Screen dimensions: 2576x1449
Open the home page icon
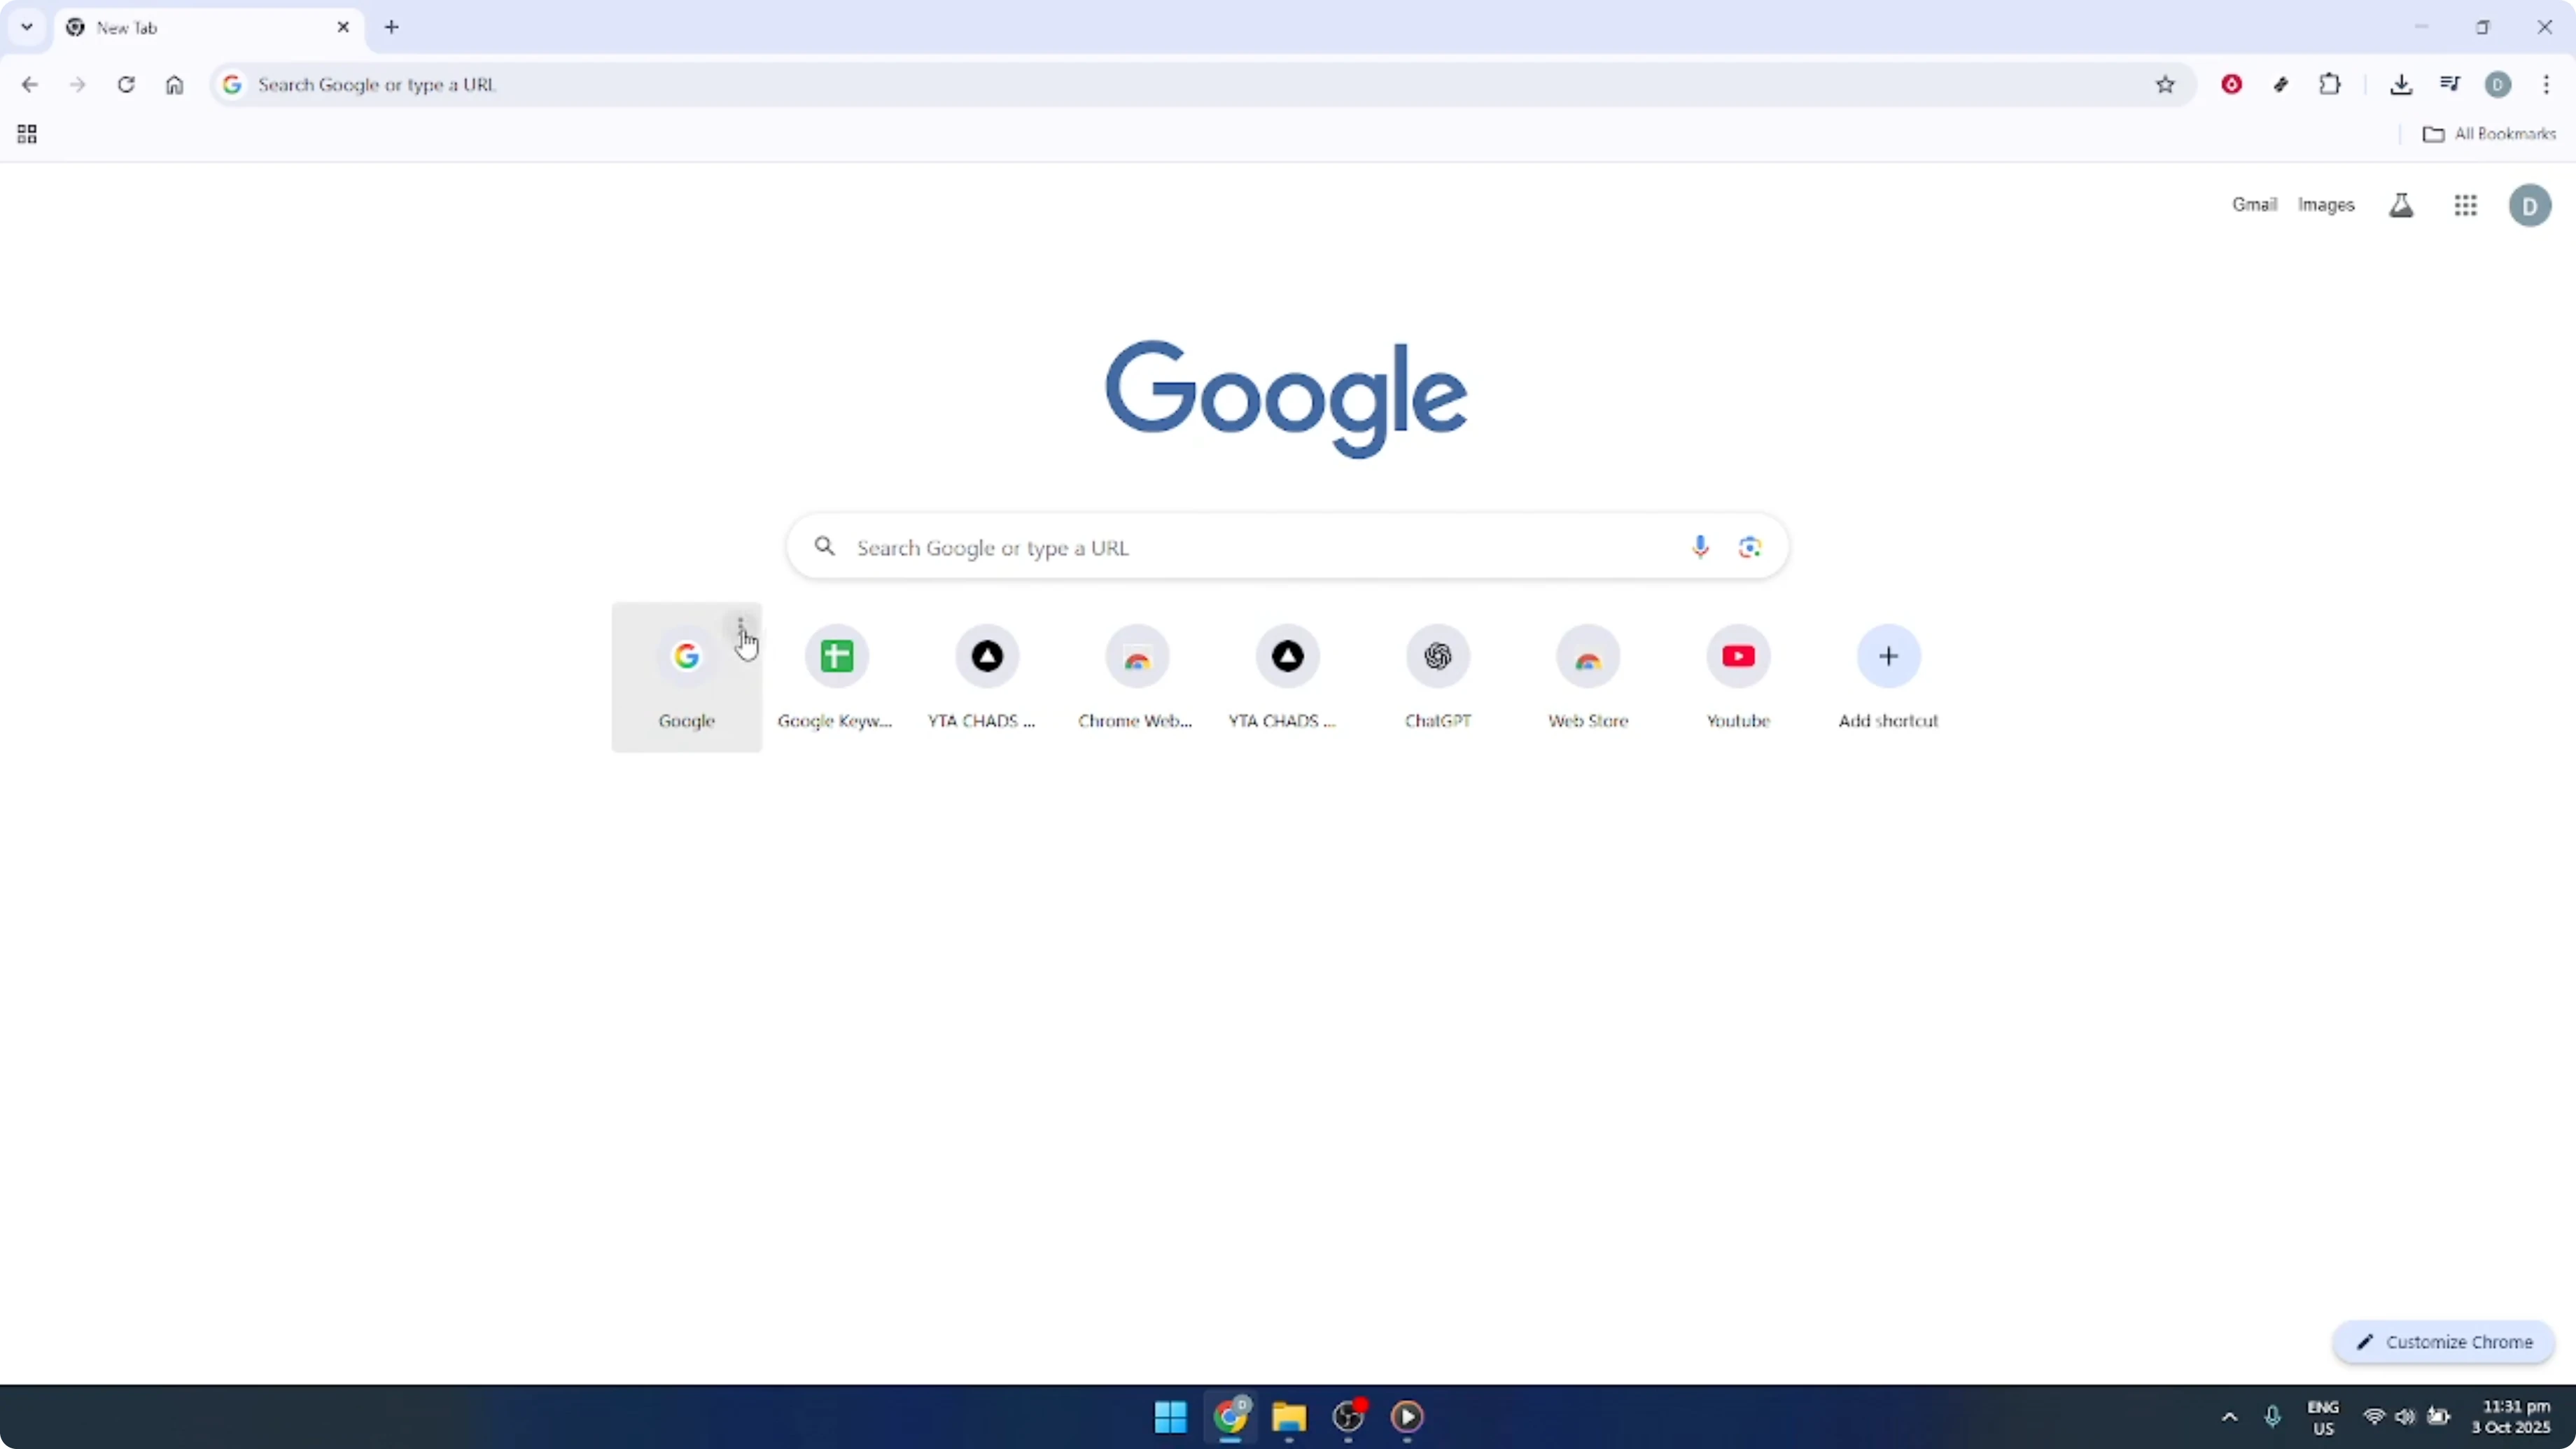coord(175,85)
